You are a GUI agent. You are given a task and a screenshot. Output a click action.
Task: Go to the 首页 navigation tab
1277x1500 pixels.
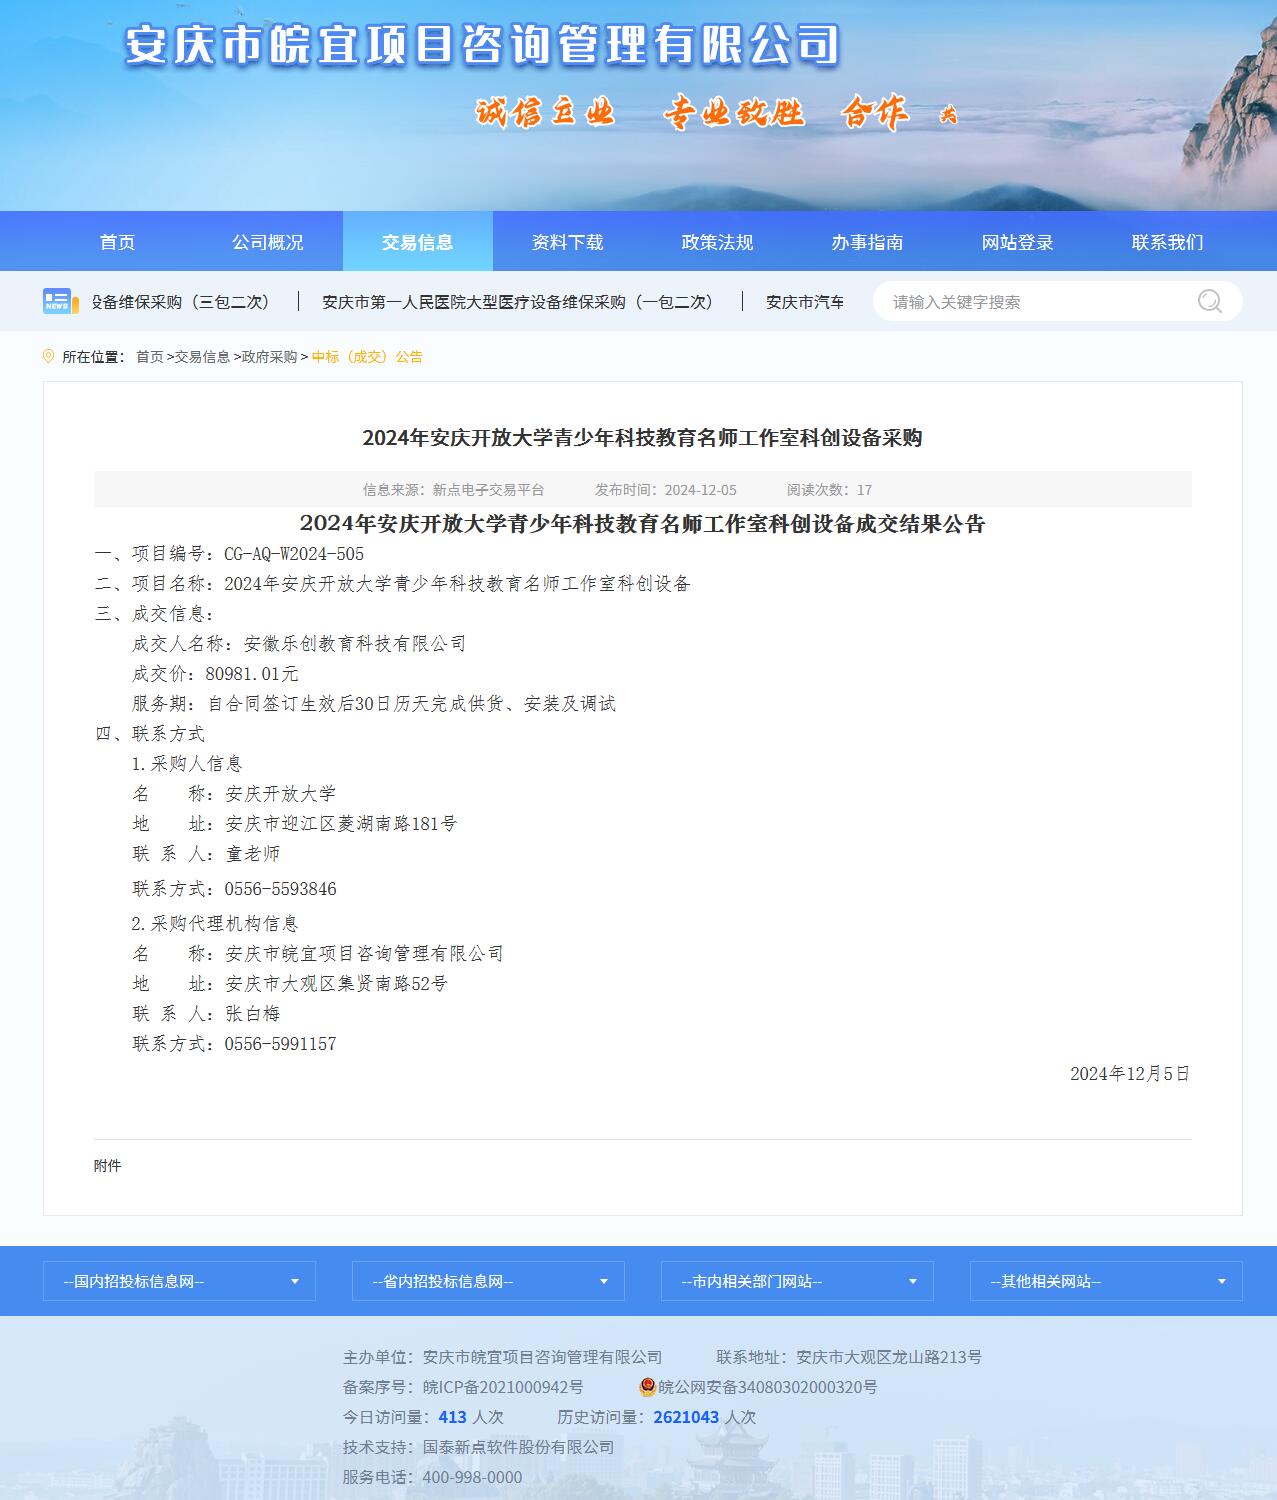pos(117,242)
